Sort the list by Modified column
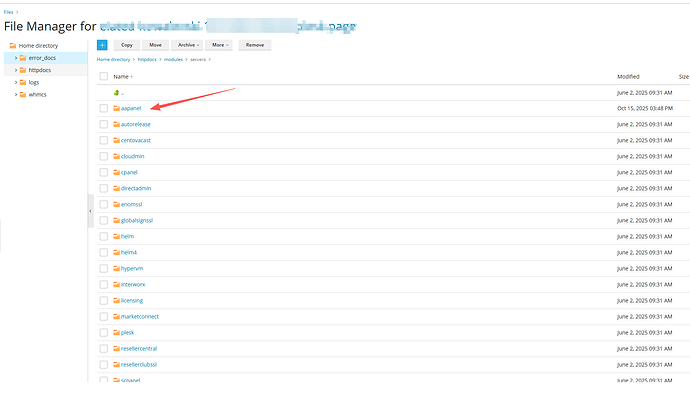The width and height of the screenshot is (690, 401). tap(628, 76)
